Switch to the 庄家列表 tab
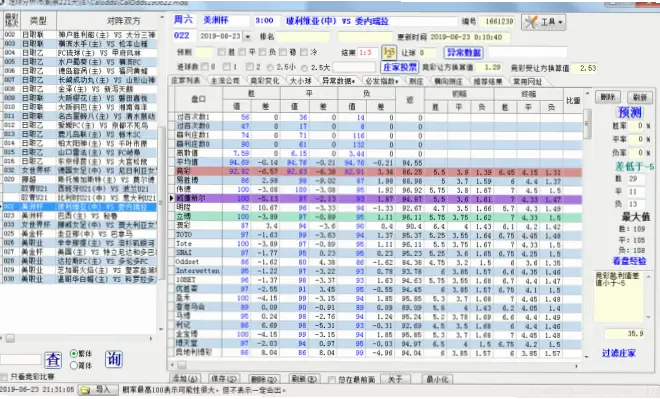This screenshot has height=399, width=660. pos(185,81)
